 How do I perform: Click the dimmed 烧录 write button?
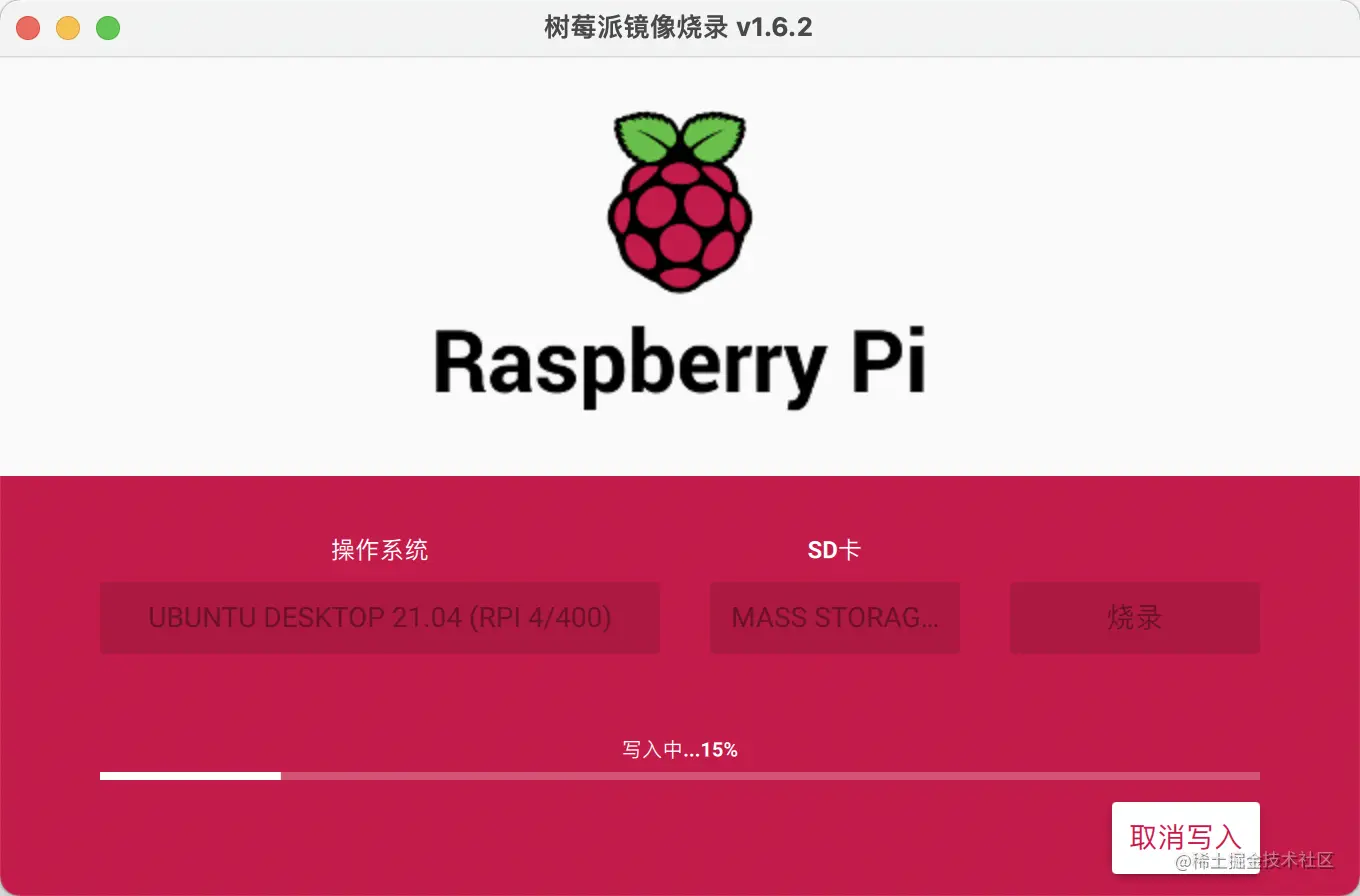tap(1135, 618)
